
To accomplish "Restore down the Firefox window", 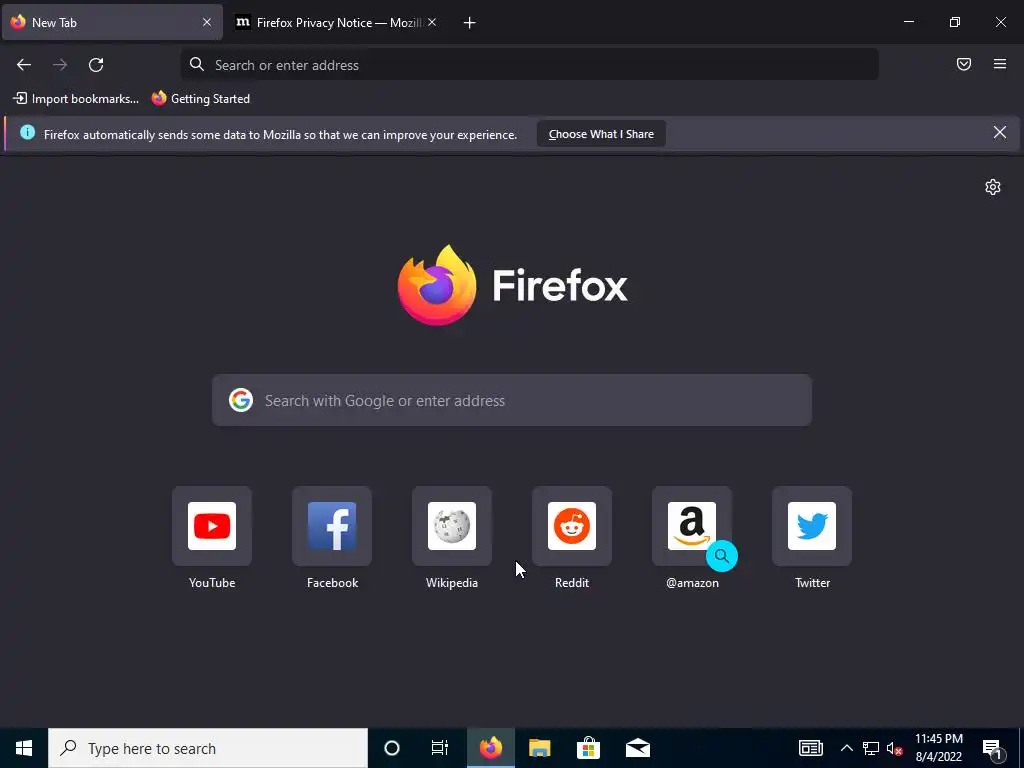I will [955, 22].
